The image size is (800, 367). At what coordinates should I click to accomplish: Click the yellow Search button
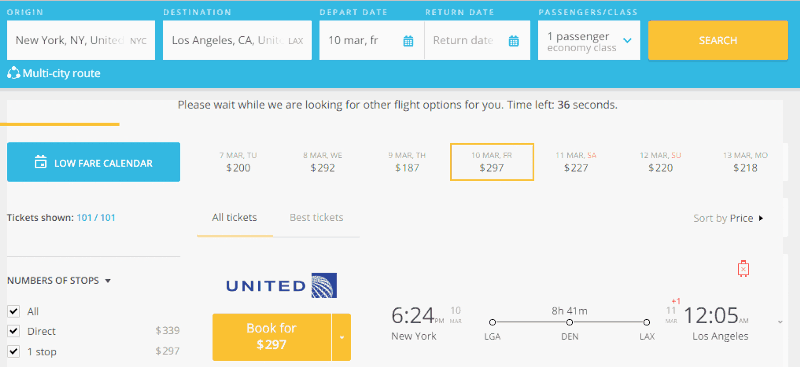coord(718,41)
